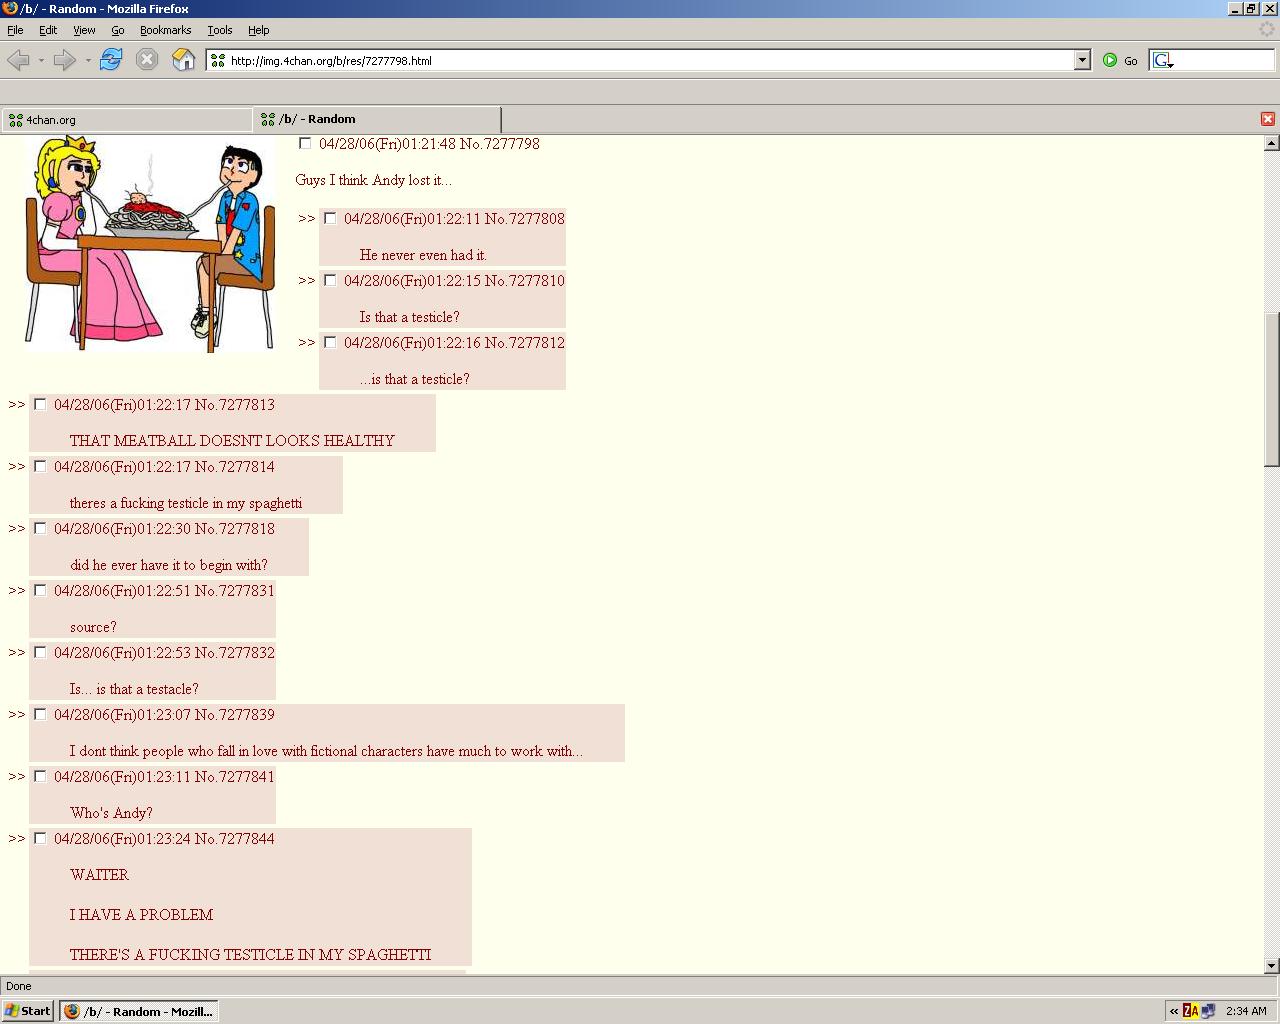
Task: Click 'THAT MEATBALL DOESNT LOOKS HEALTHY' text
Action: point(232,441)
